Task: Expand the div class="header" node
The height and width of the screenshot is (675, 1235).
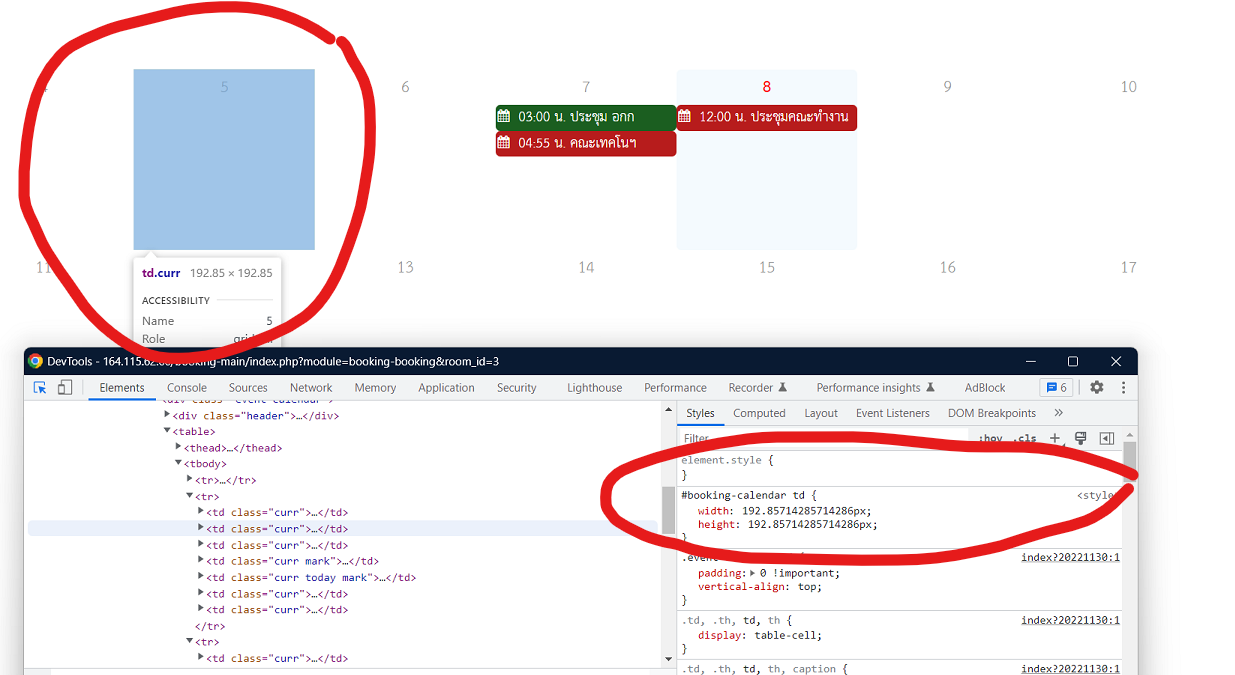Action: pyautogui.click(x=167, y=415)
